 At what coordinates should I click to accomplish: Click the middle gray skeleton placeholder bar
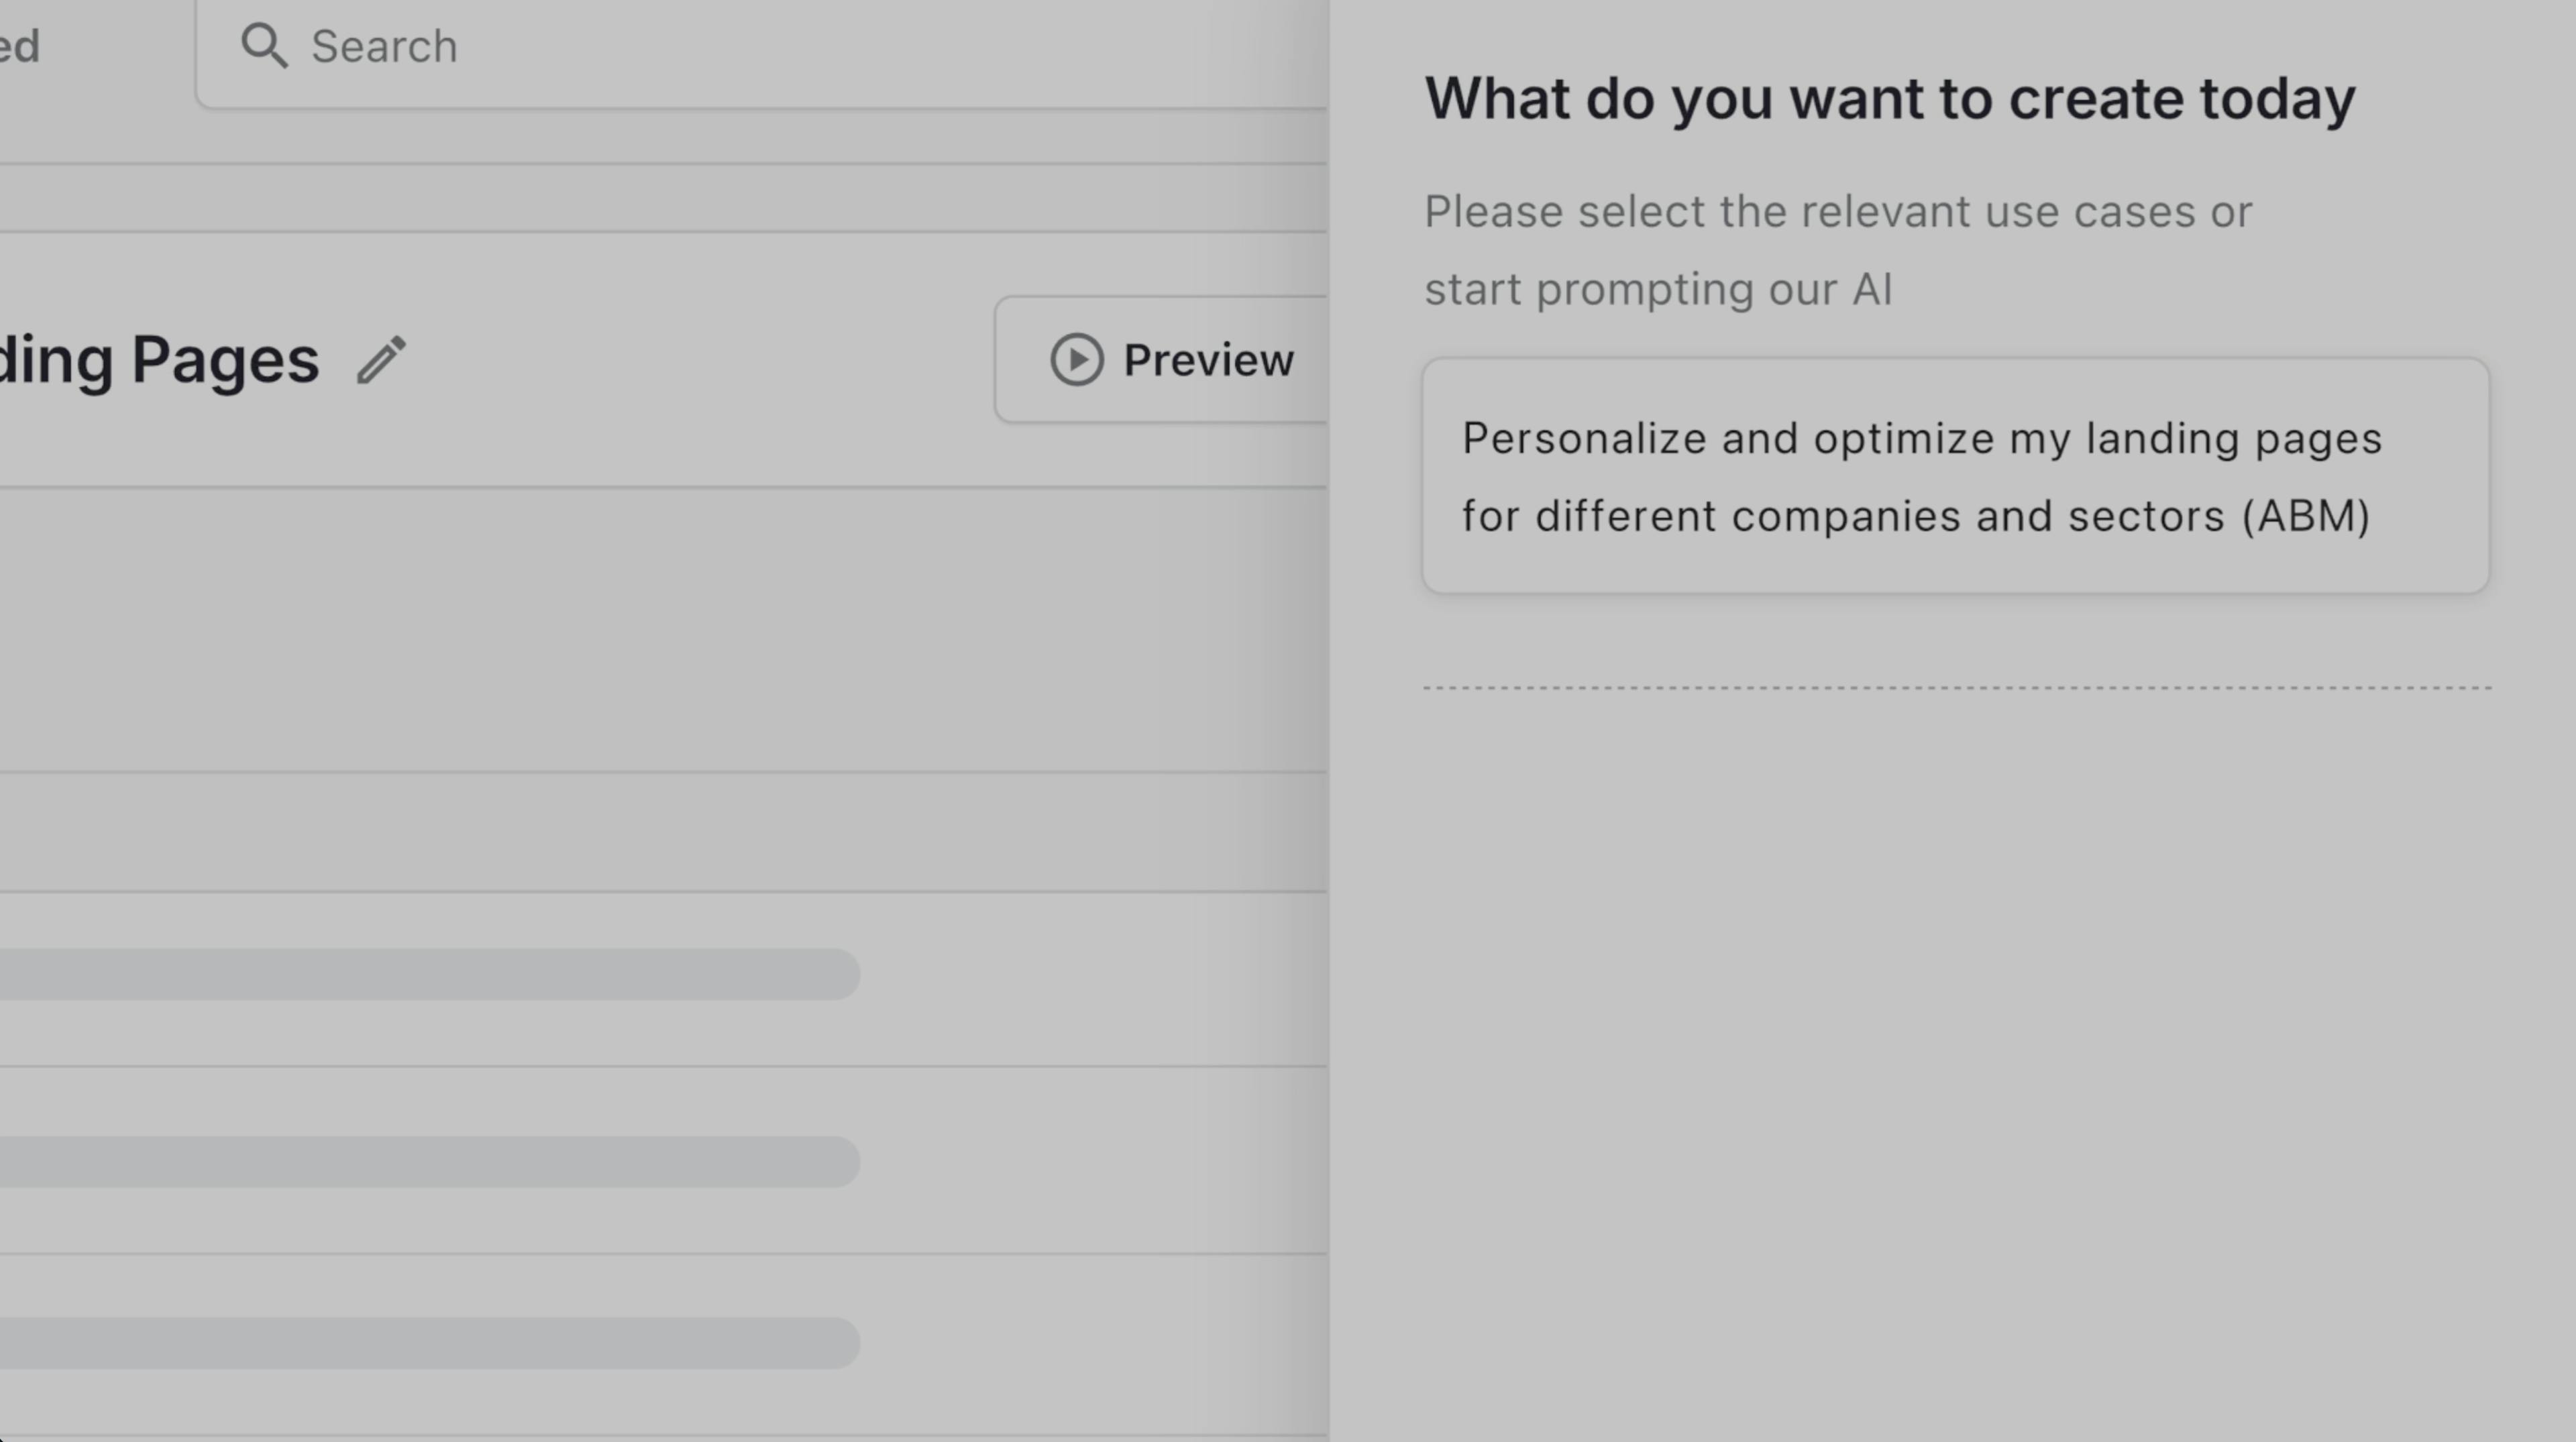click(430, 1162)
